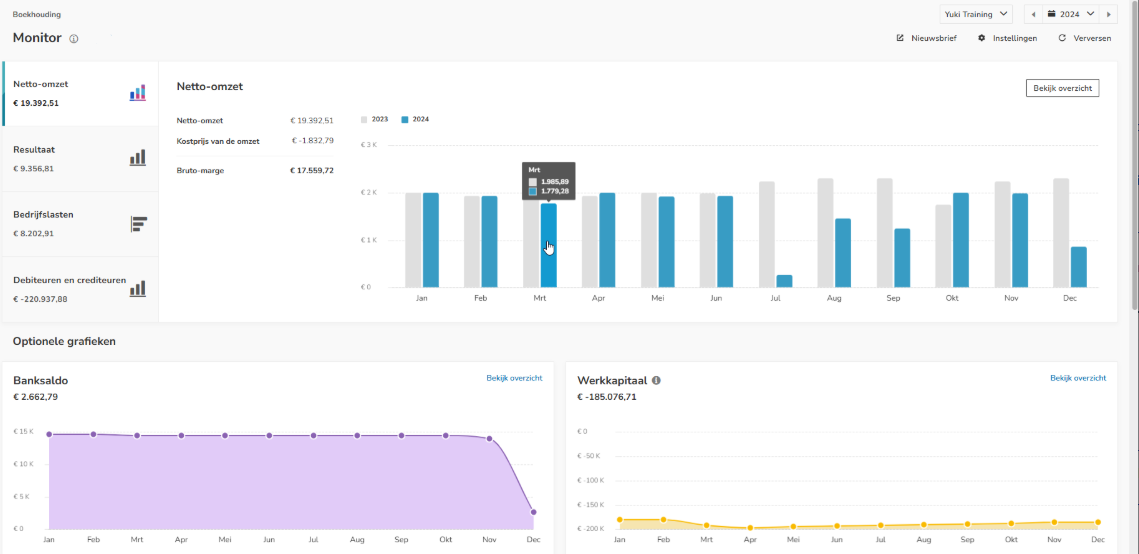Open Bekijk overzicht link for Banksaldo
Image resolution: width=1139 pixels, height=554 pixels.
point(514,378)
